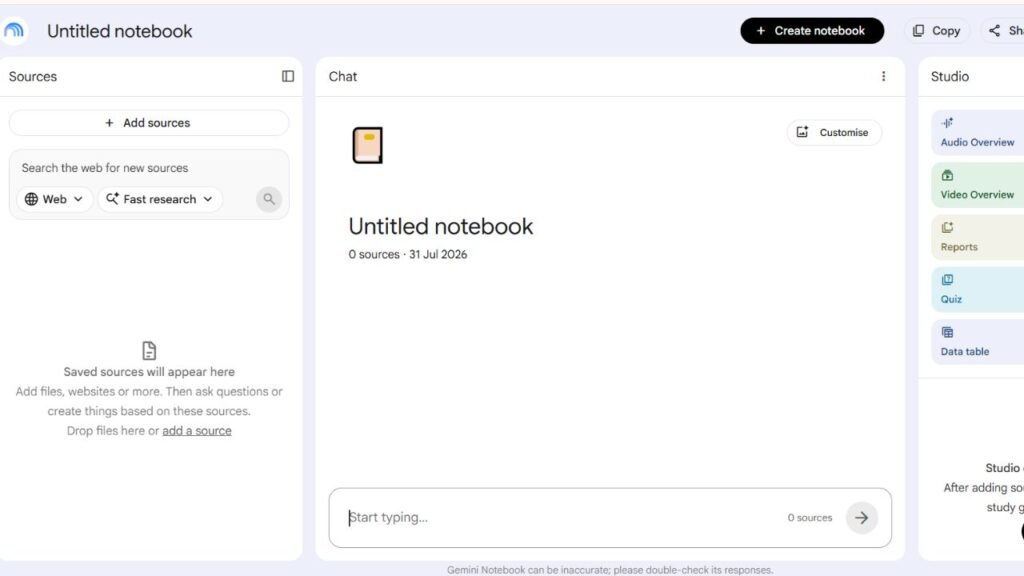Screen dimensions: 1024x576
Task: Click the 'Untitled notebook' title in the header
Action: click(120, 31)
